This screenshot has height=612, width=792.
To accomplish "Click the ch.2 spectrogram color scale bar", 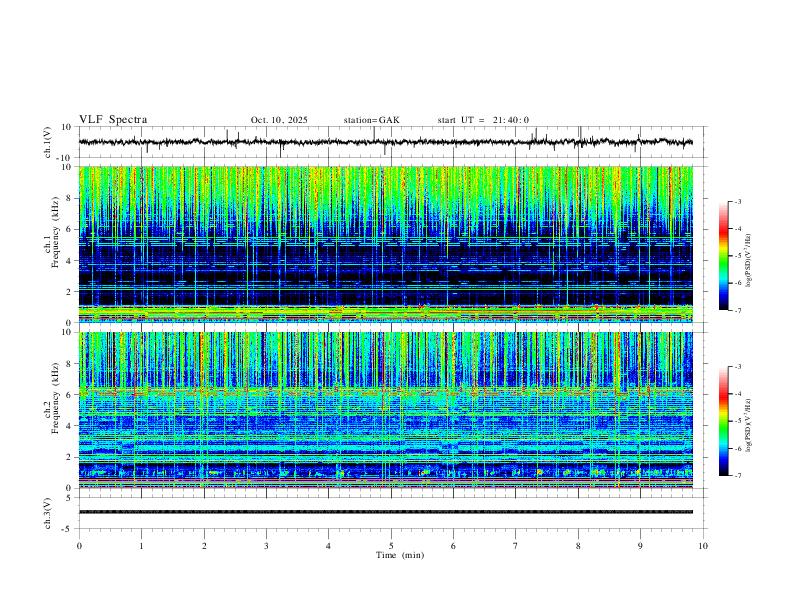I will pos(724,421).
